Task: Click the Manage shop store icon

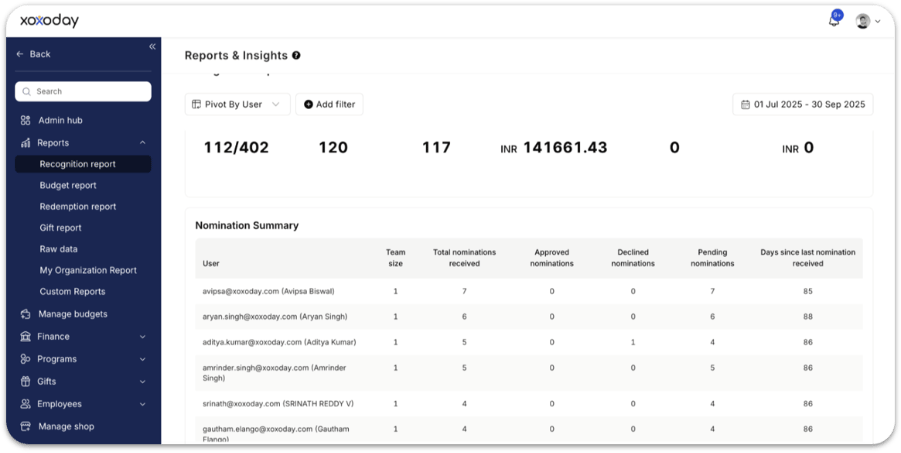Action: point(25,427)
